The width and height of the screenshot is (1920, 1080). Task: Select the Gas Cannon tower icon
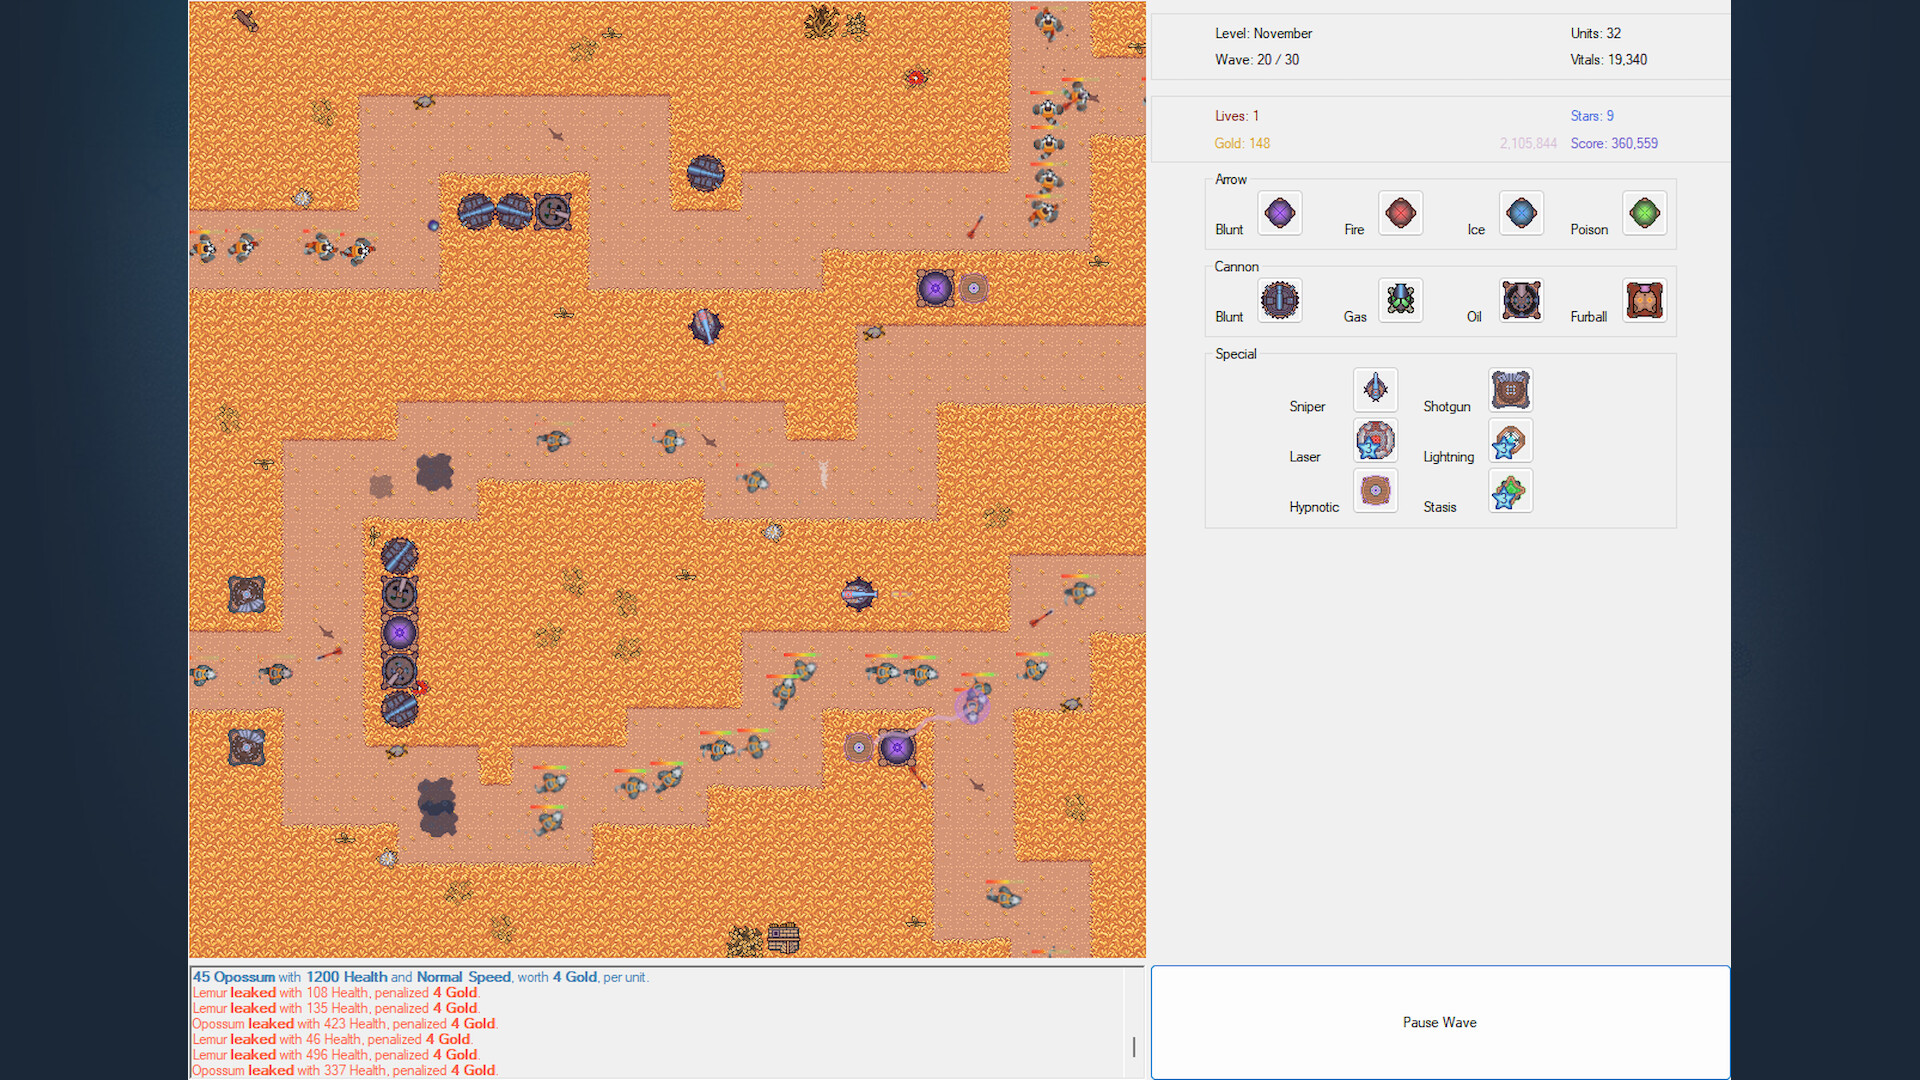(x=1400, y=300)
